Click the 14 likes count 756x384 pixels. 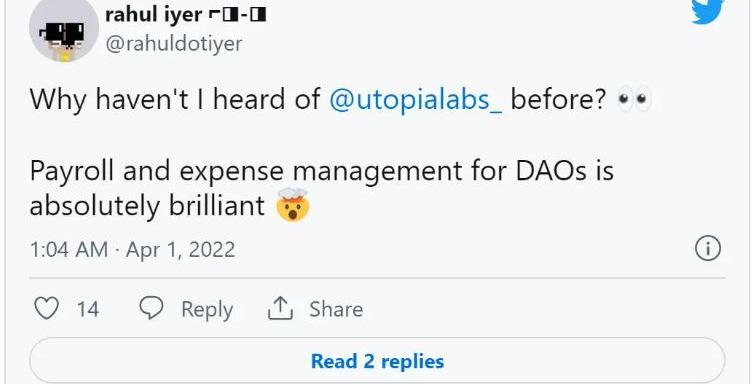[88, 309]
